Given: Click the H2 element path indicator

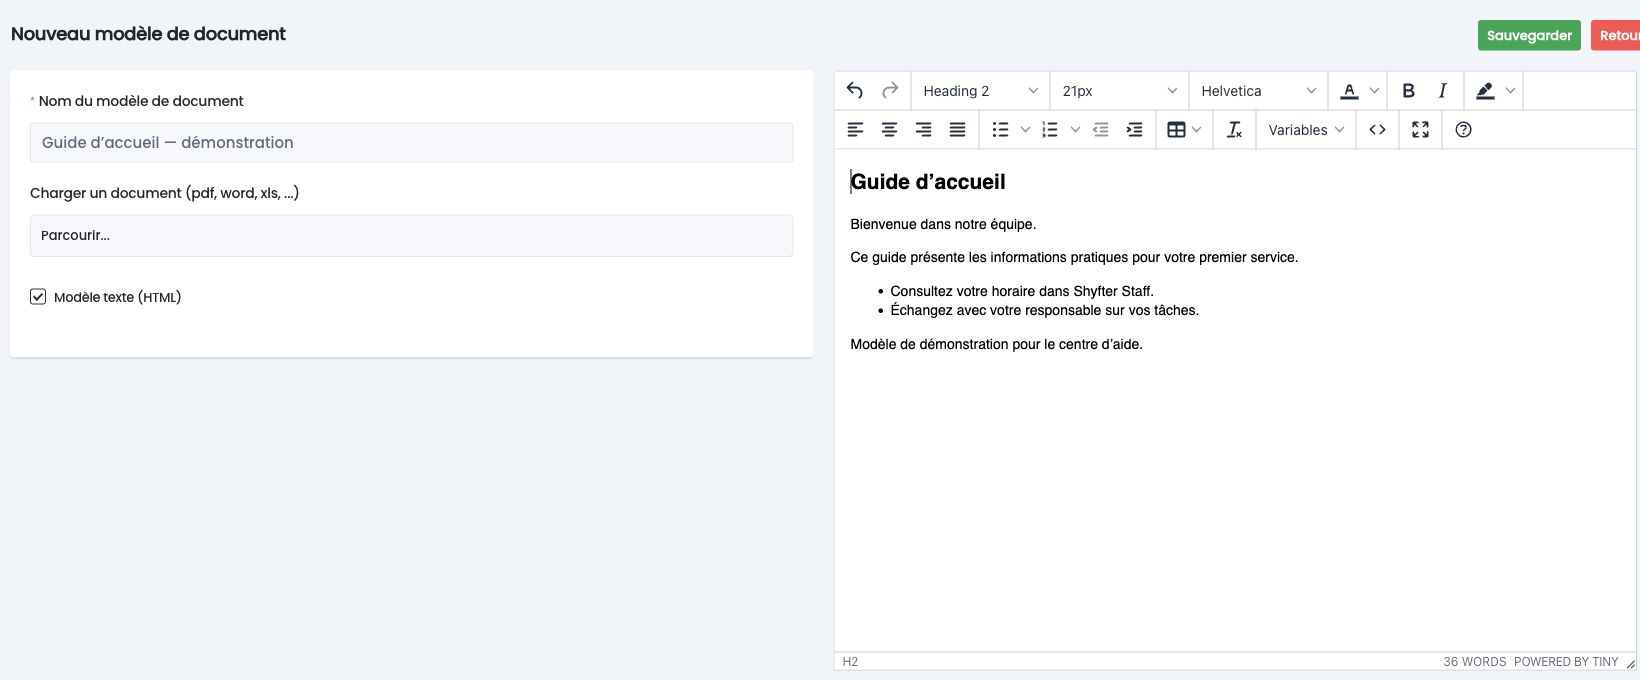Looking at the screenshot, I should [850, 662].
